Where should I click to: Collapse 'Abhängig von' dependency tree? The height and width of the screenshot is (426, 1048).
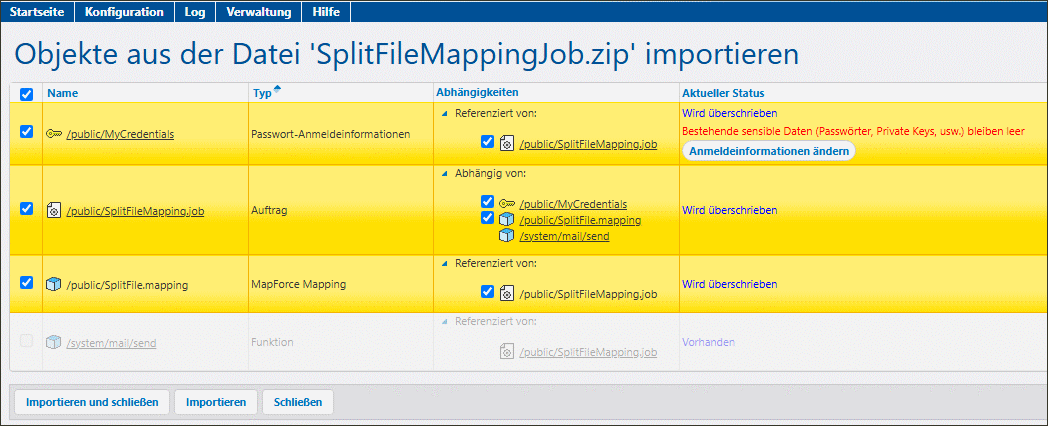tap(445, 173)
